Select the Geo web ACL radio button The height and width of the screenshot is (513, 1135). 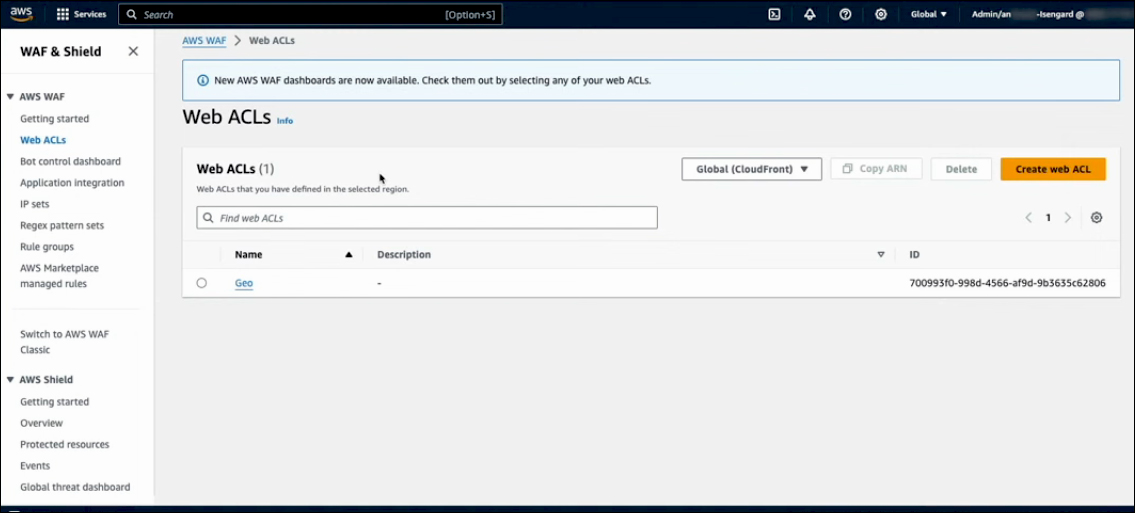(x=202, y=283)
